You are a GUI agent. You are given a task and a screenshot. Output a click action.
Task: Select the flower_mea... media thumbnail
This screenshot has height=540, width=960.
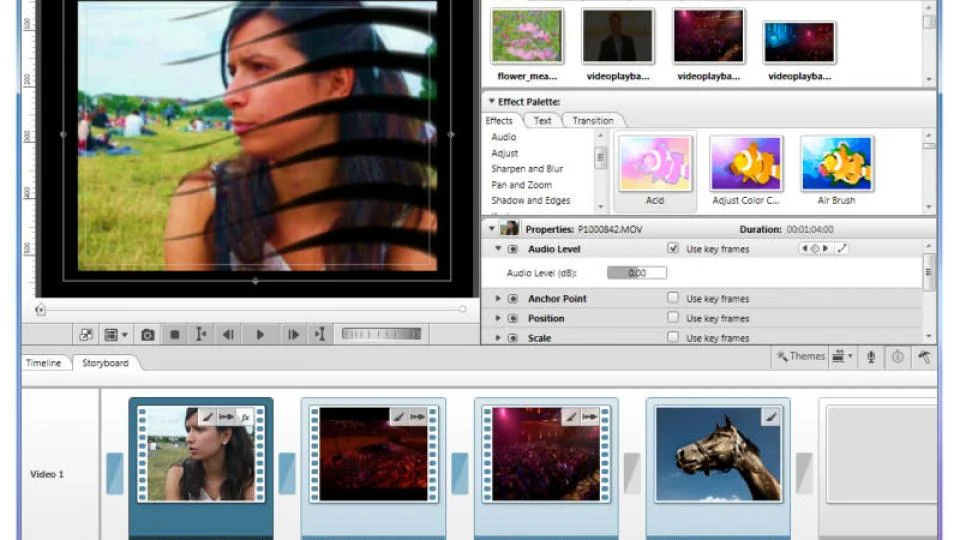pos(527,36)
